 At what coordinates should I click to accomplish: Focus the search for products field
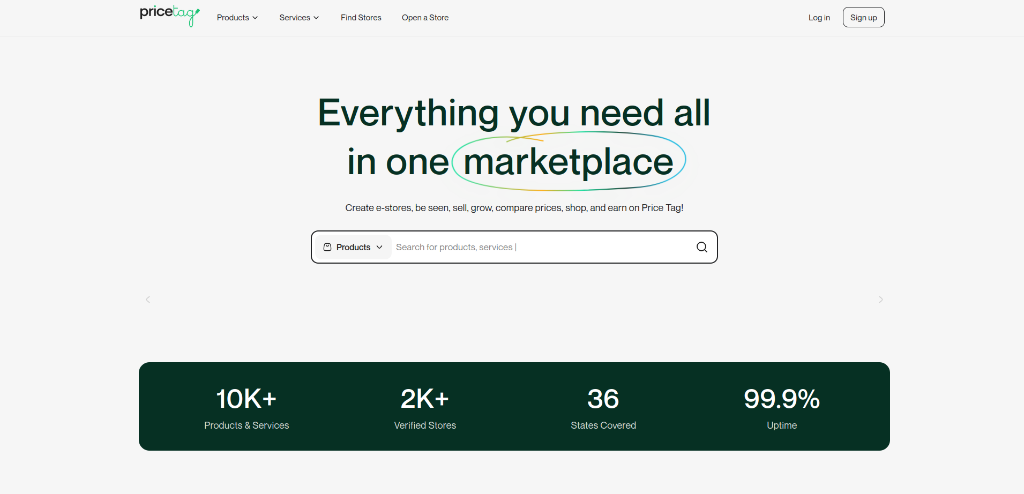click(542, 247)
